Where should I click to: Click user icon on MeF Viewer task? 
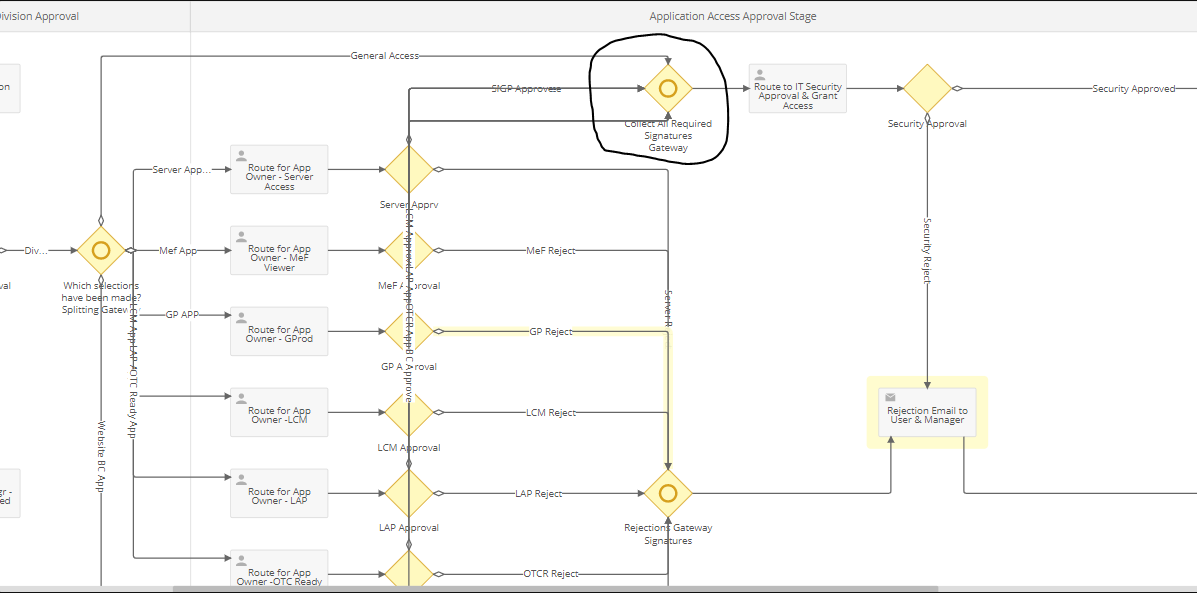[241, 237]
